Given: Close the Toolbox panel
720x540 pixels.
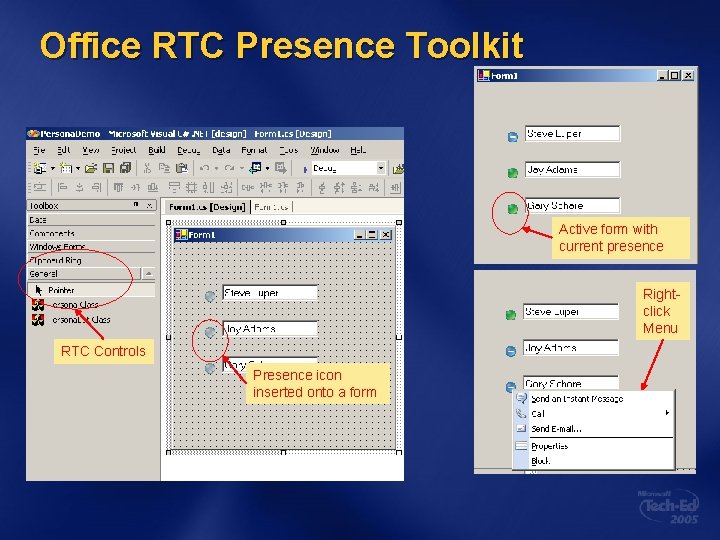Looking at the screenshot, I should click(x=150, y=205).
